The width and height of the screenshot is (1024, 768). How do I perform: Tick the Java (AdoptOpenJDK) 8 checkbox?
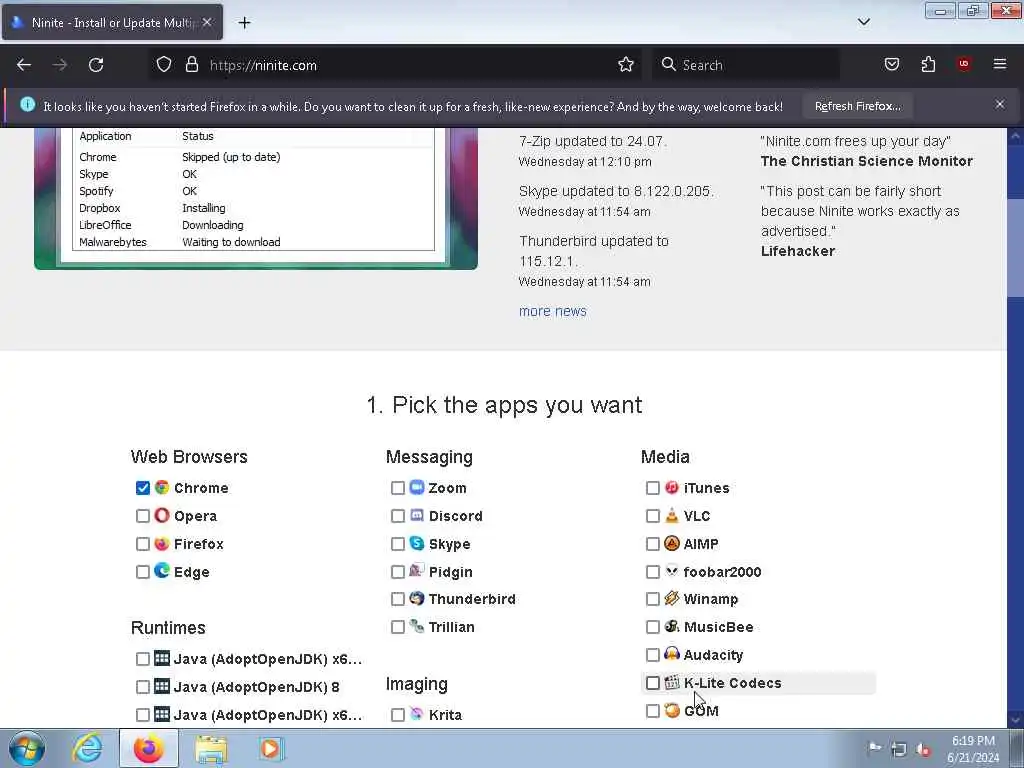142,687
